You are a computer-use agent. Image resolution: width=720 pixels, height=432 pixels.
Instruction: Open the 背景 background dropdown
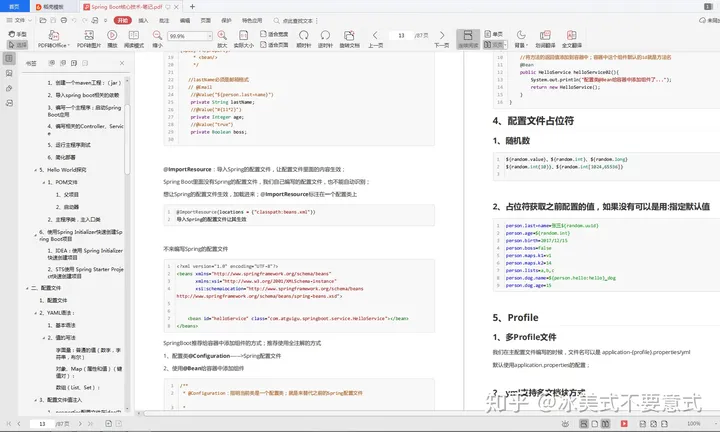tap(520, 39)
